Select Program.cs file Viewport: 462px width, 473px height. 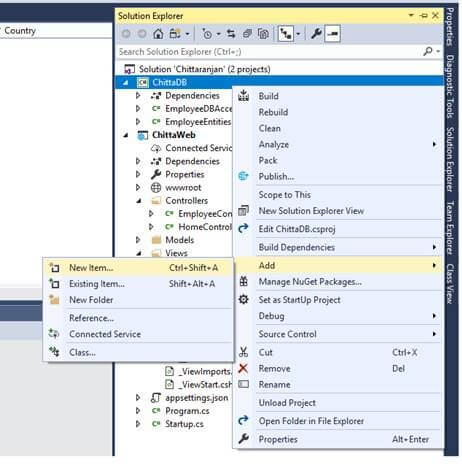[187, 411]
